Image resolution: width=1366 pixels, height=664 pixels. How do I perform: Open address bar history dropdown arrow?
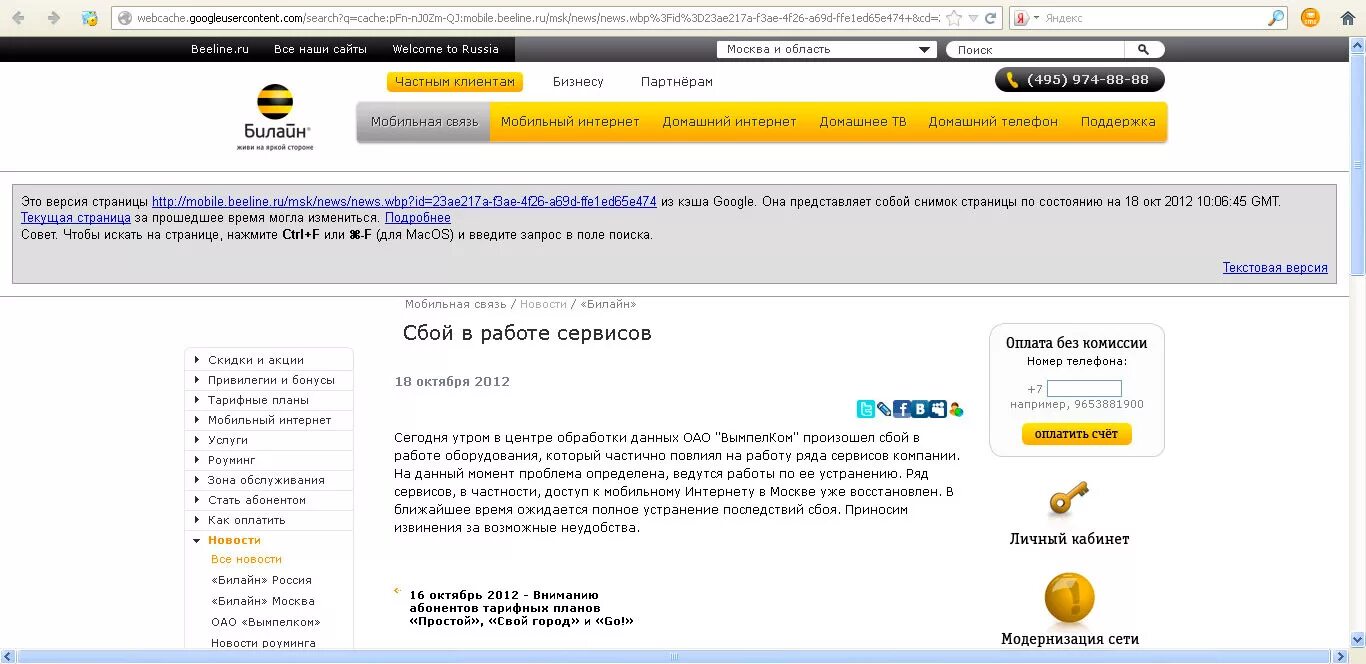pos(973,18)
